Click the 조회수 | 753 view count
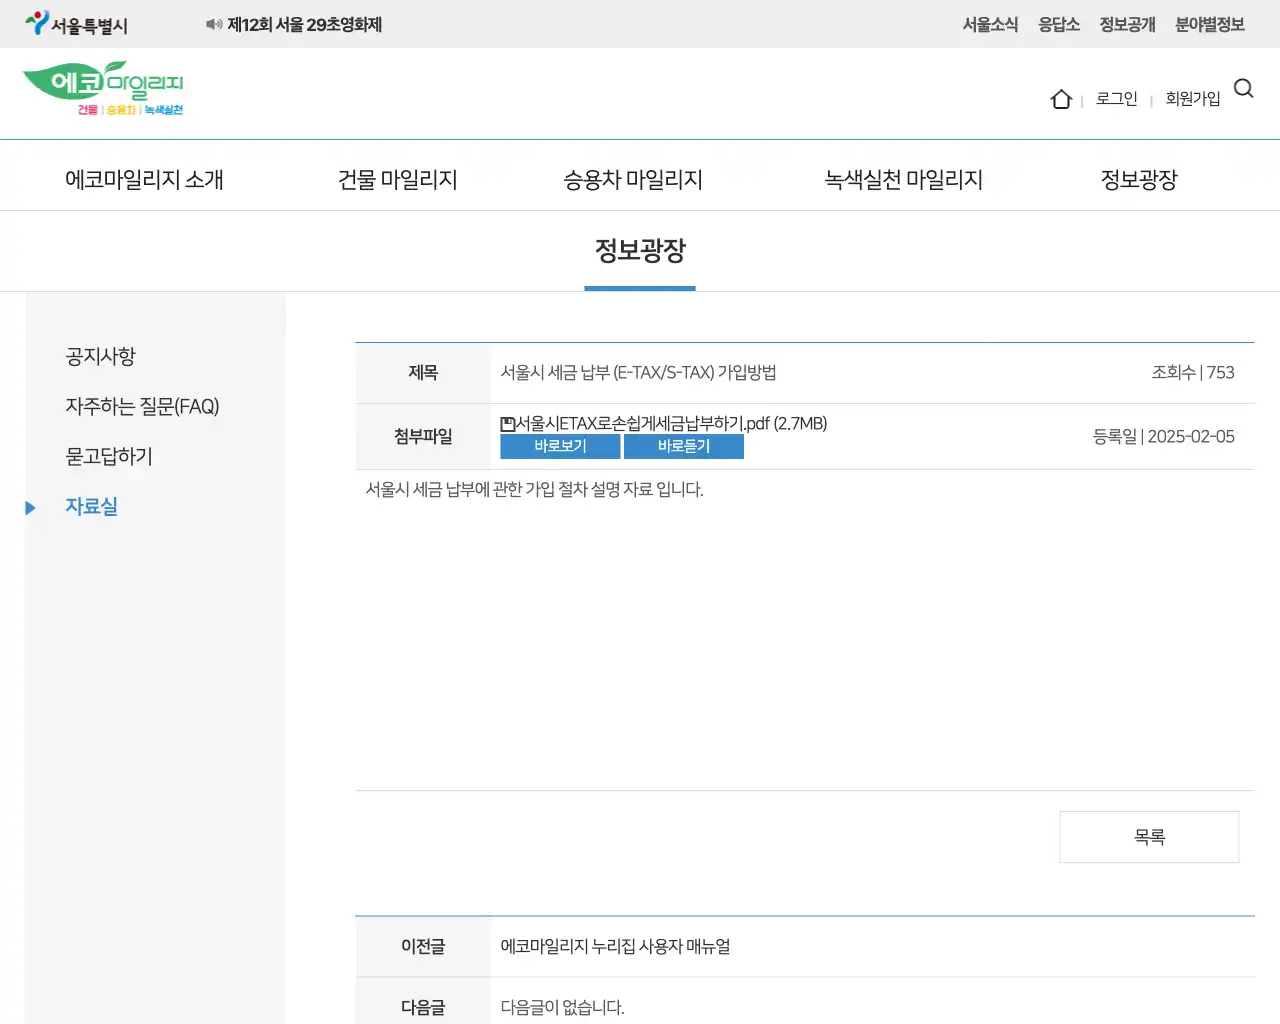Image resolution: width=1280 pixels, height=1024 pixels. point(1193,373)
